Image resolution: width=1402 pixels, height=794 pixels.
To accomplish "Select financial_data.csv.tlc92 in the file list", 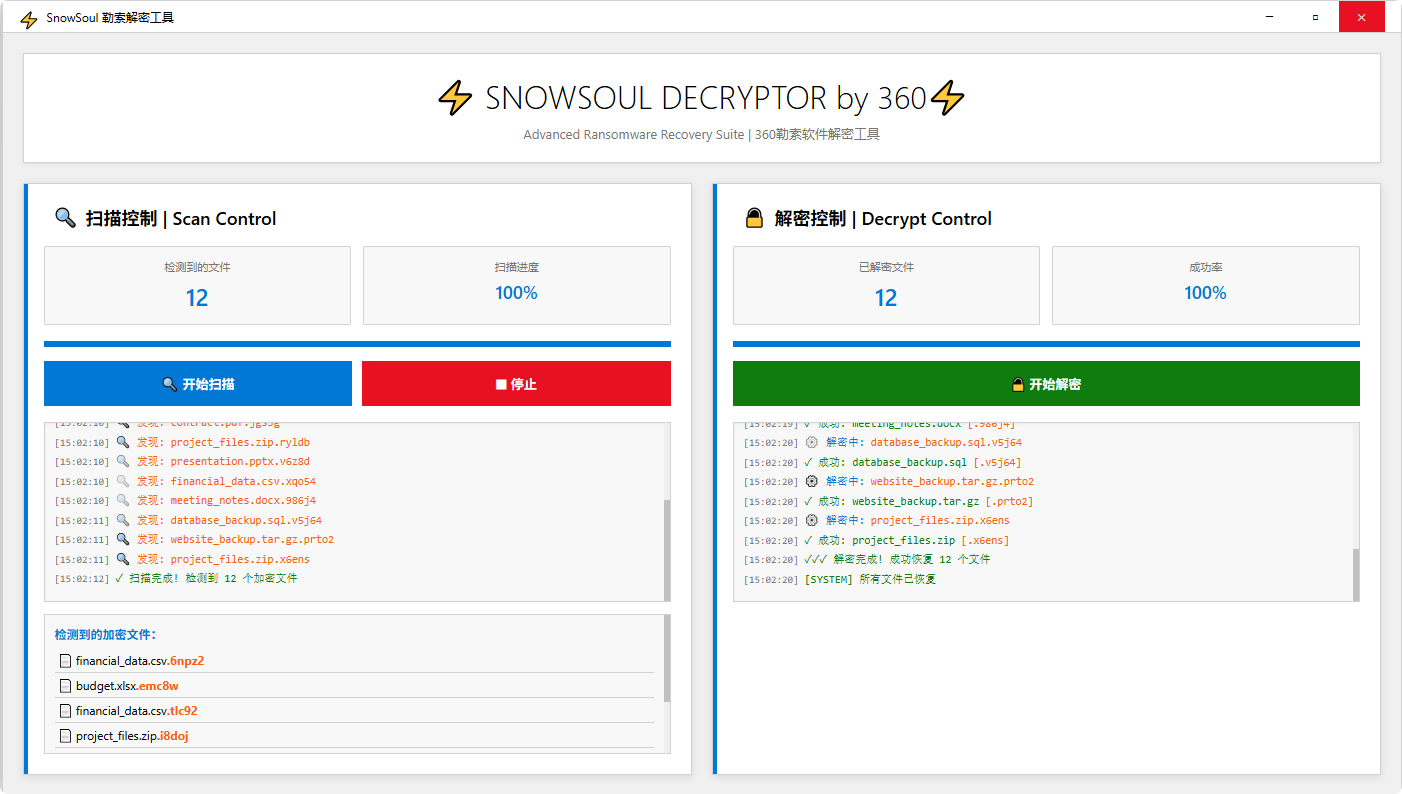I will tap(136, 711).
